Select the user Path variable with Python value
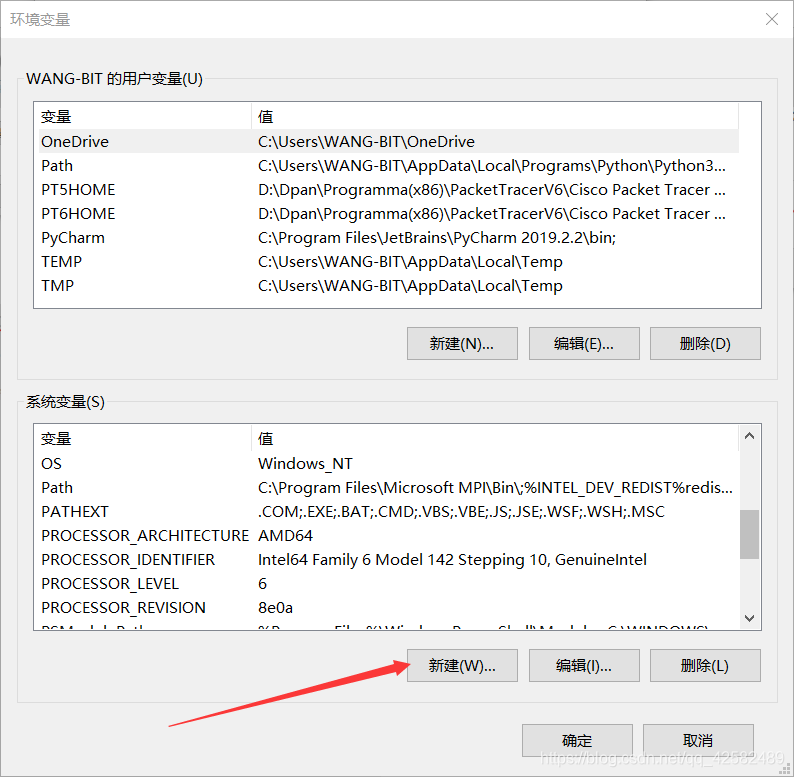The width and height of the screenshot is (794, 777). [388, 166]
